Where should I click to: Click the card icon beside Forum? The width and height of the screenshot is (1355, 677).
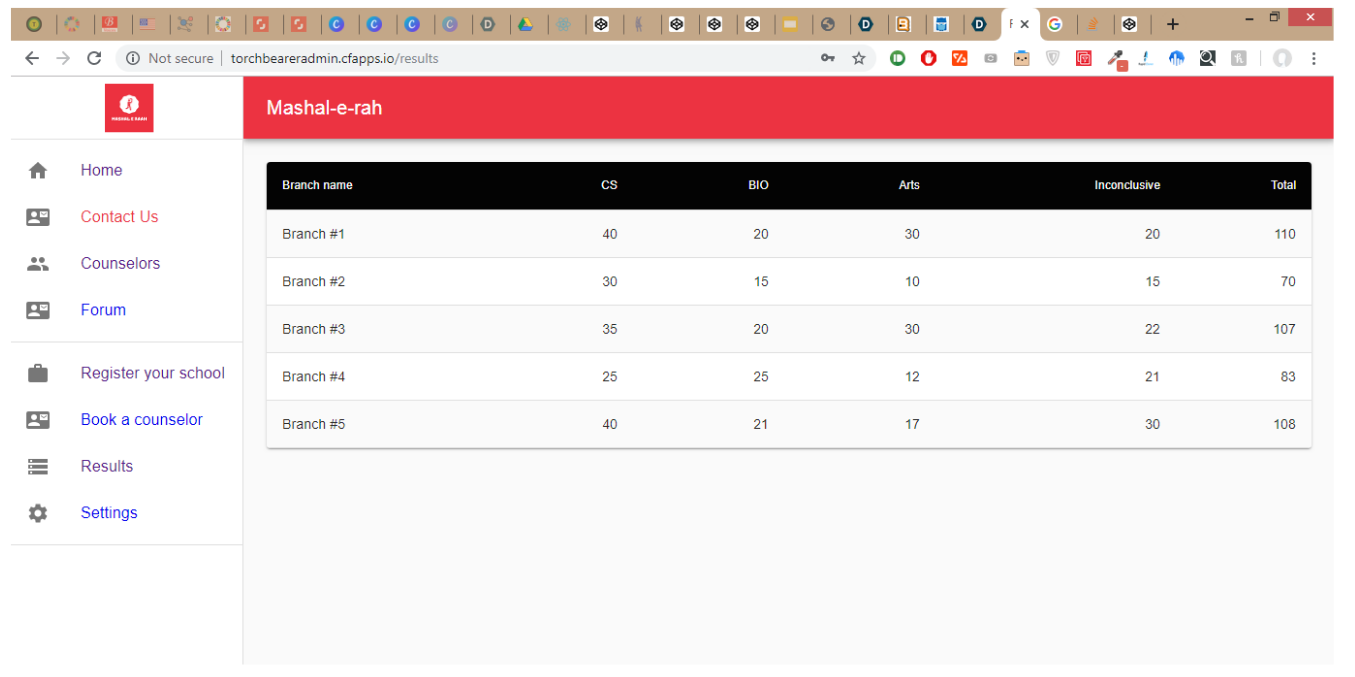tap(38, 310)
